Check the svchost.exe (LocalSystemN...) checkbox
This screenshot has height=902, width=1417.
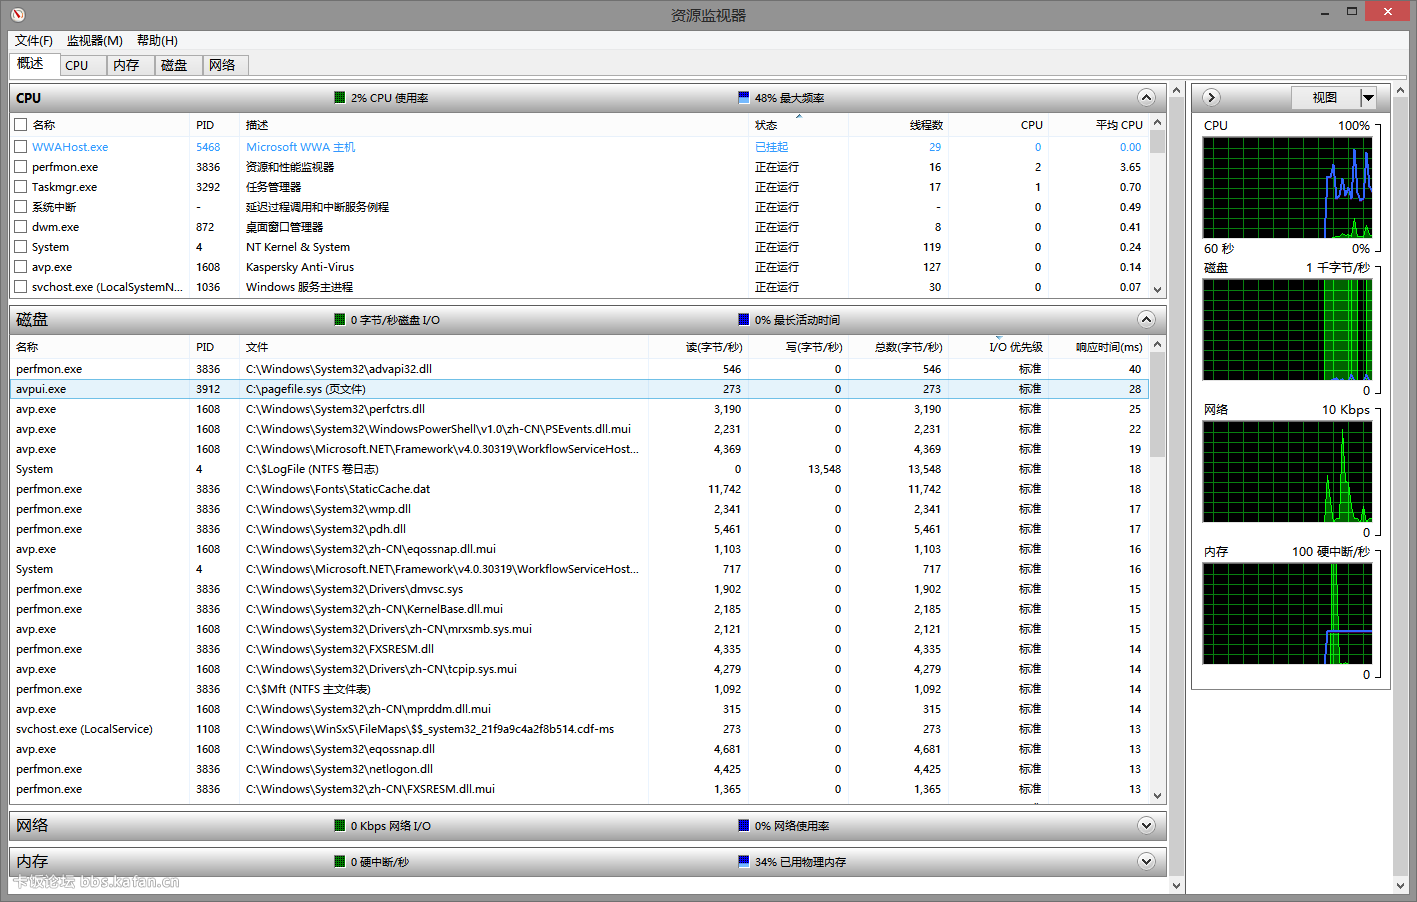pyautogui.click(x=21, y=287)
